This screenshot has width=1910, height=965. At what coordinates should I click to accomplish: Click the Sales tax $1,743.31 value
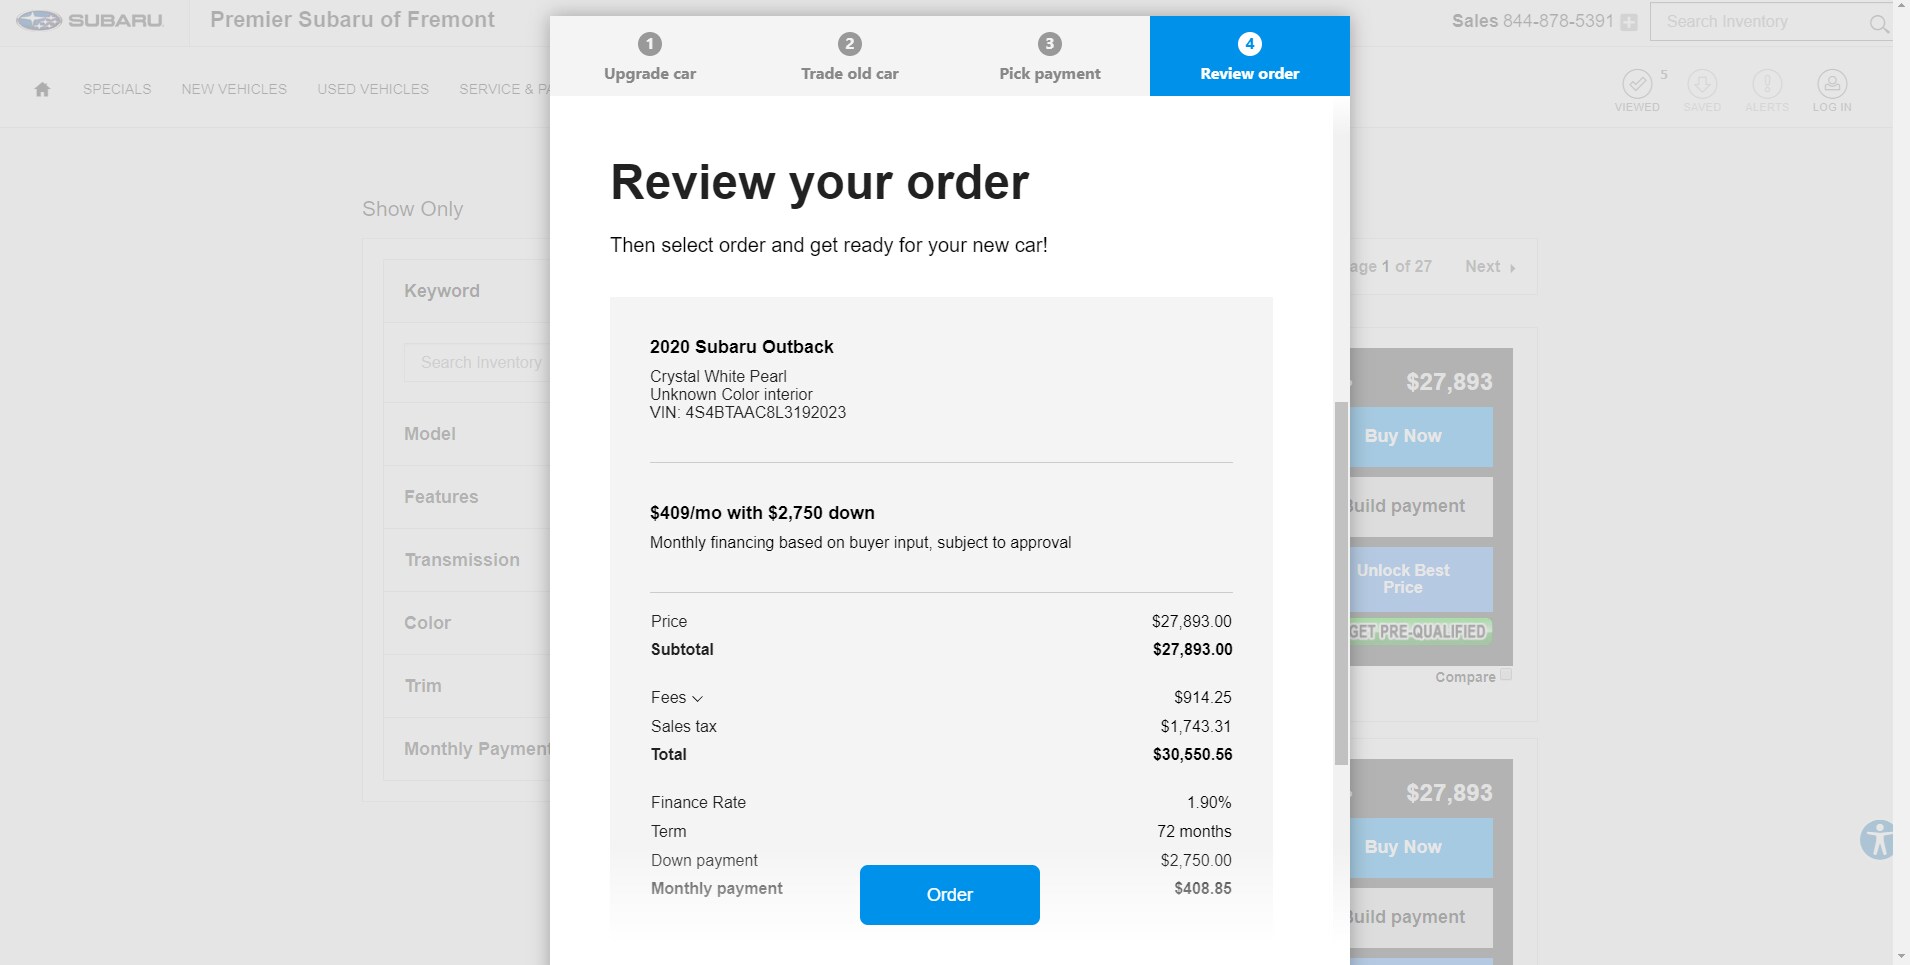pyautogui.click(x=1196, y=727)
